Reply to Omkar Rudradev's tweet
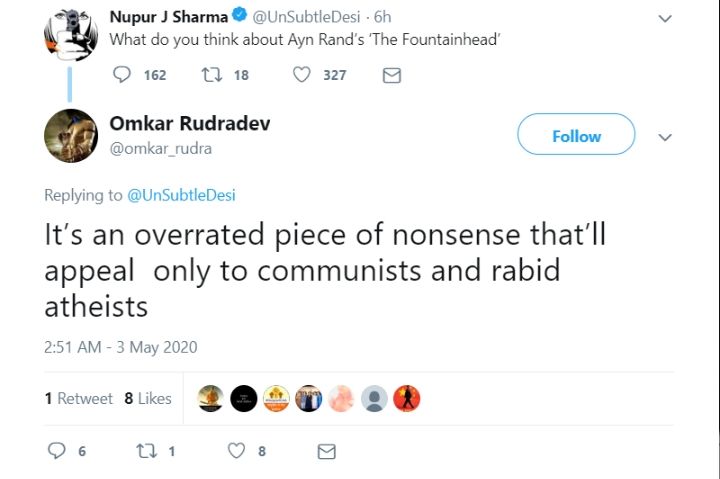720x479 pixels. [x=57, y=451]
